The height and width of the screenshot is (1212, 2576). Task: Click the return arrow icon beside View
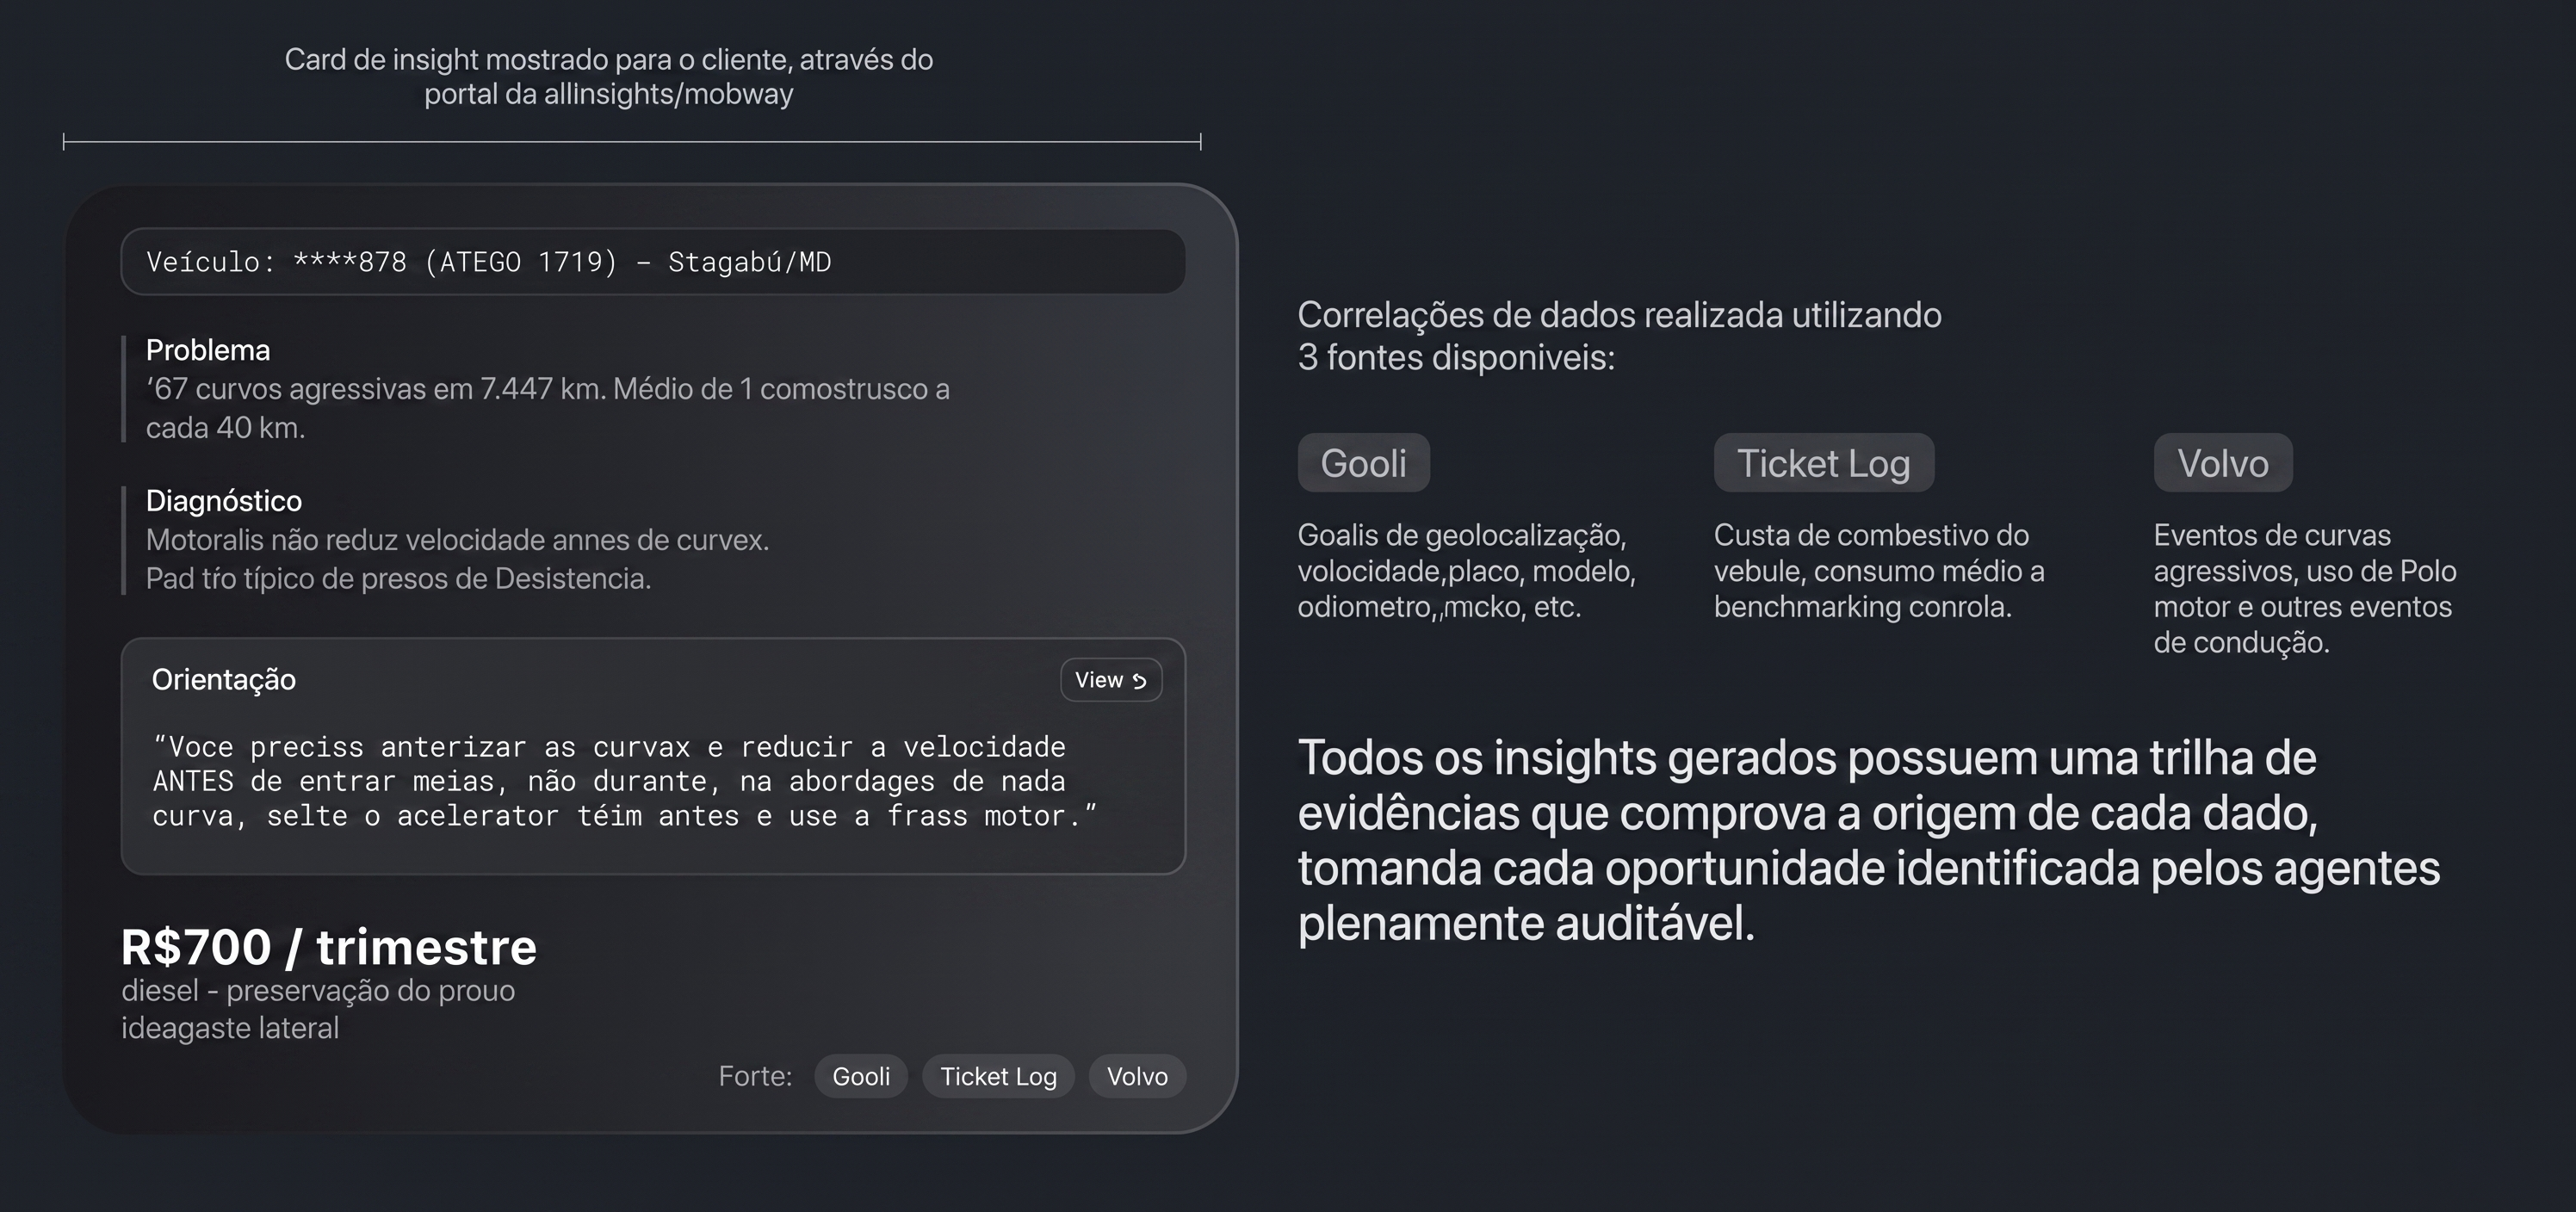pyautogui.click(x=1139, y=681)
